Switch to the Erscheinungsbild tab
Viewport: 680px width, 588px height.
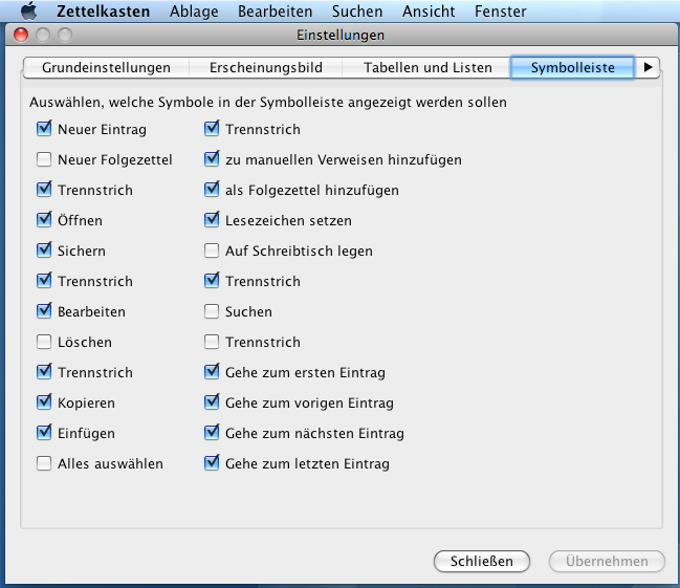tap(266, 68)
